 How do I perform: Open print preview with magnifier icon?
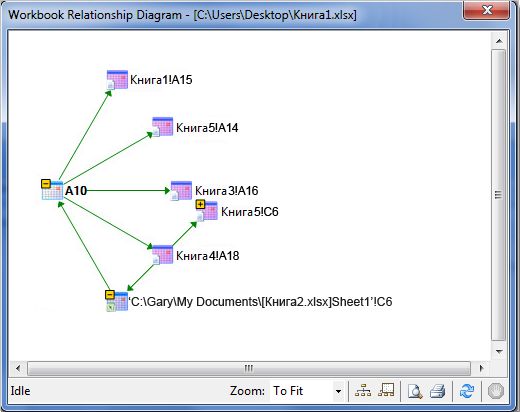(415, 391)
